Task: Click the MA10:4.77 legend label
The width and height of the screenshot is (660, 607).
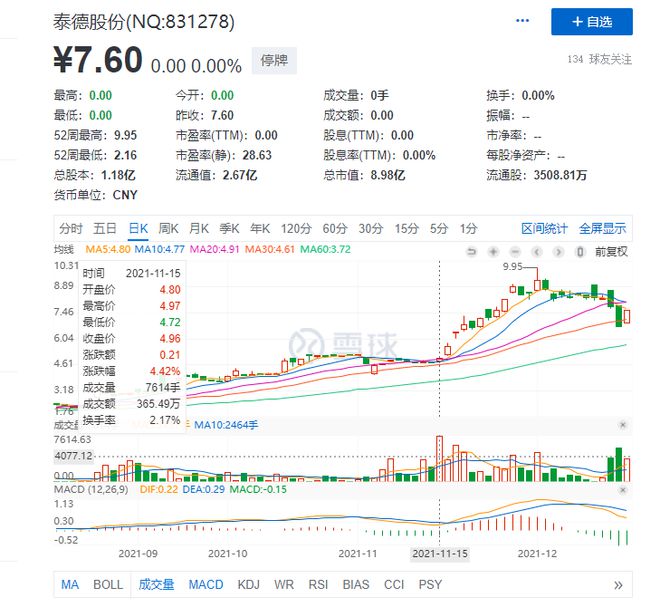Action: (160, 249)
